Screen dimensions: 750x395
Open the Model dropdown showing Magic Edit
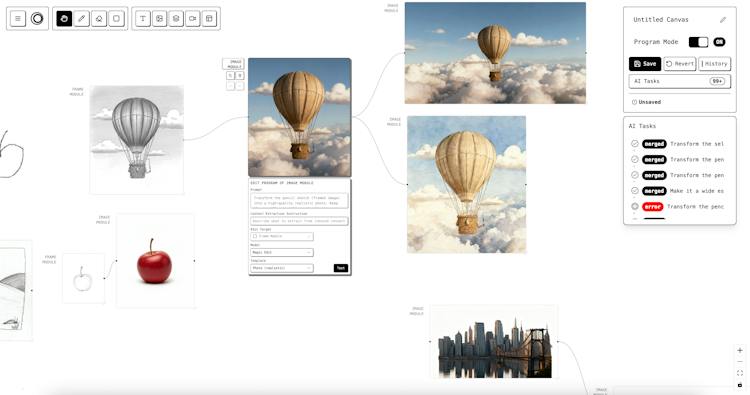[282, 252]
